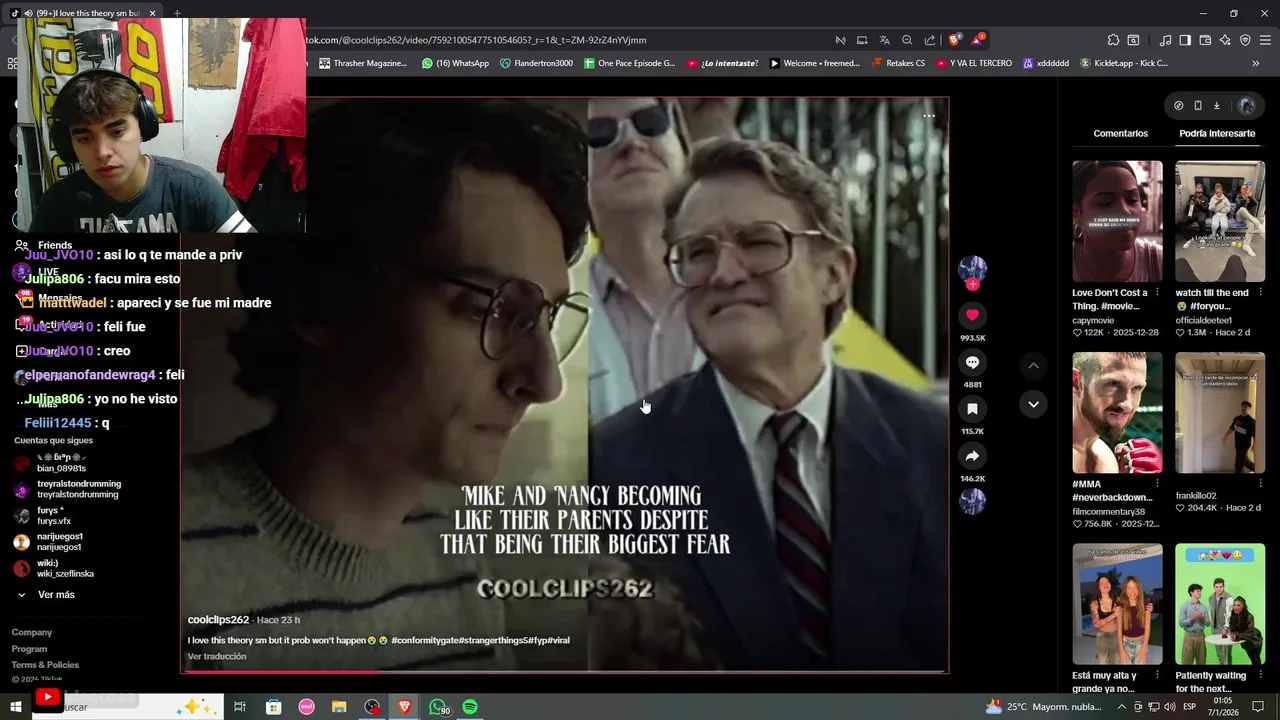Open a new browser tab with plus
The height and width of the screenshot is (720, 1280).
[x=177, y=13]
